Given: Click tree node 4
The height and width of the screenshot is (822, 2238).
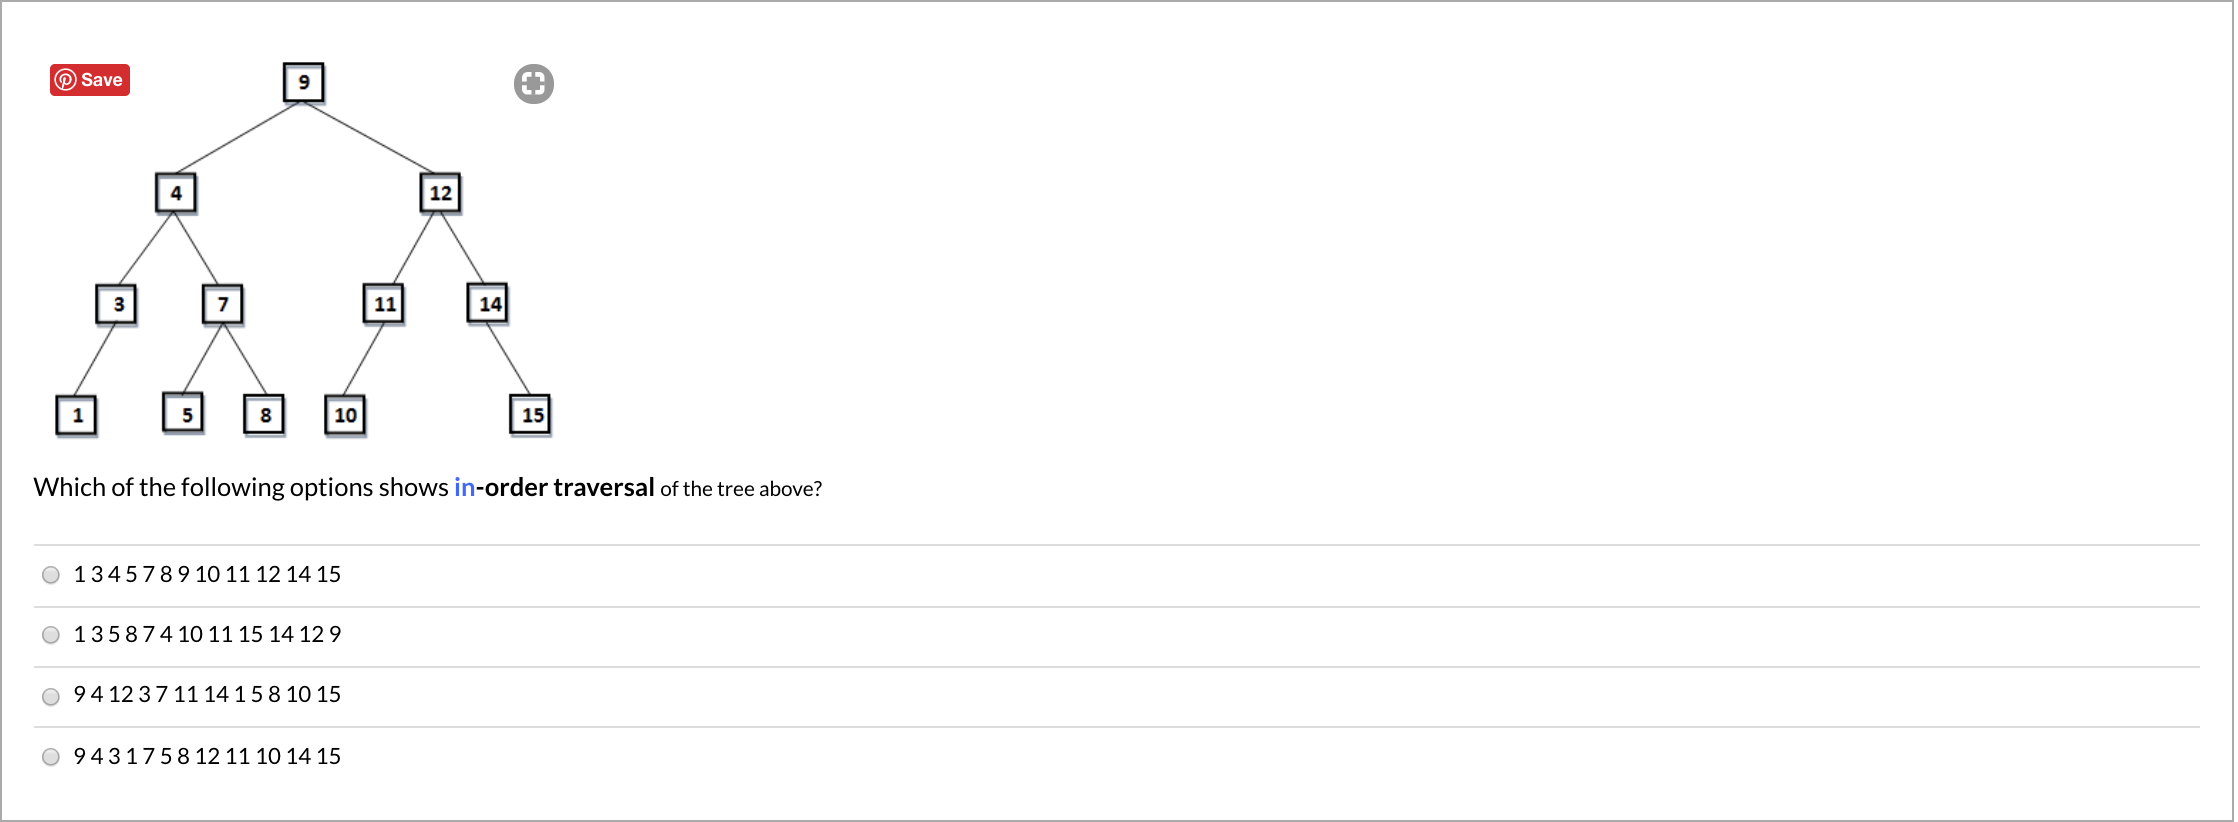Looking at the screenshot, I should click(x=176, y=193).
